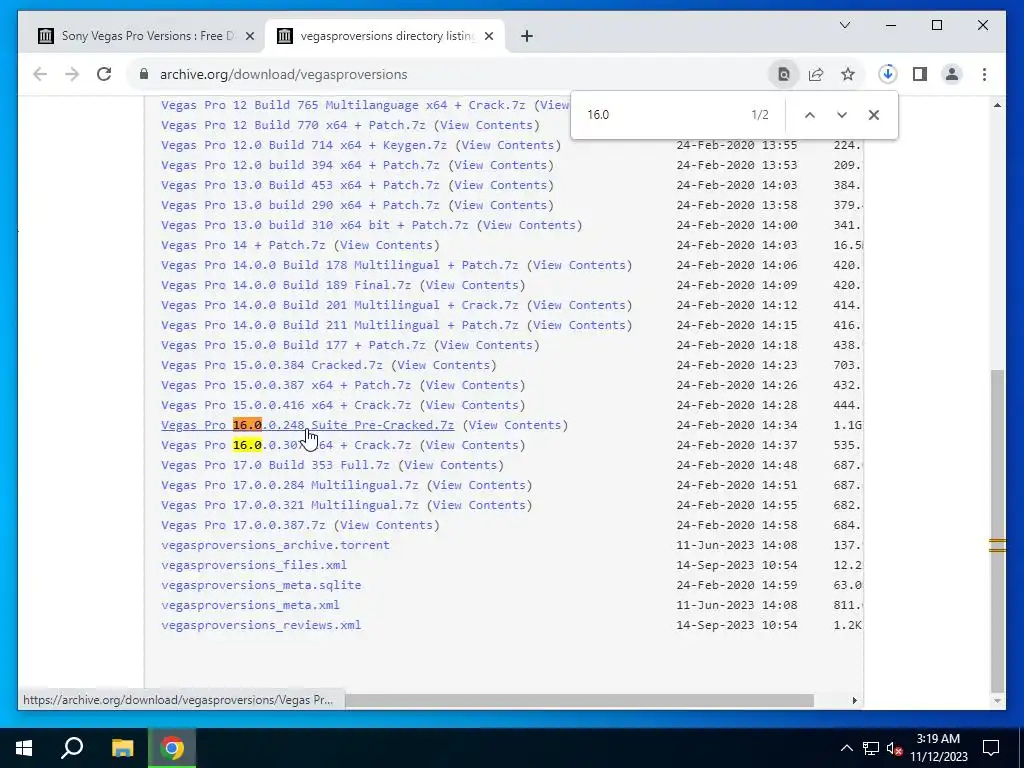Image resolution: width=1024 pixels, height=768 pixels.
Task: Click vegasproversions_files.xml link
Action: (254, 565)
